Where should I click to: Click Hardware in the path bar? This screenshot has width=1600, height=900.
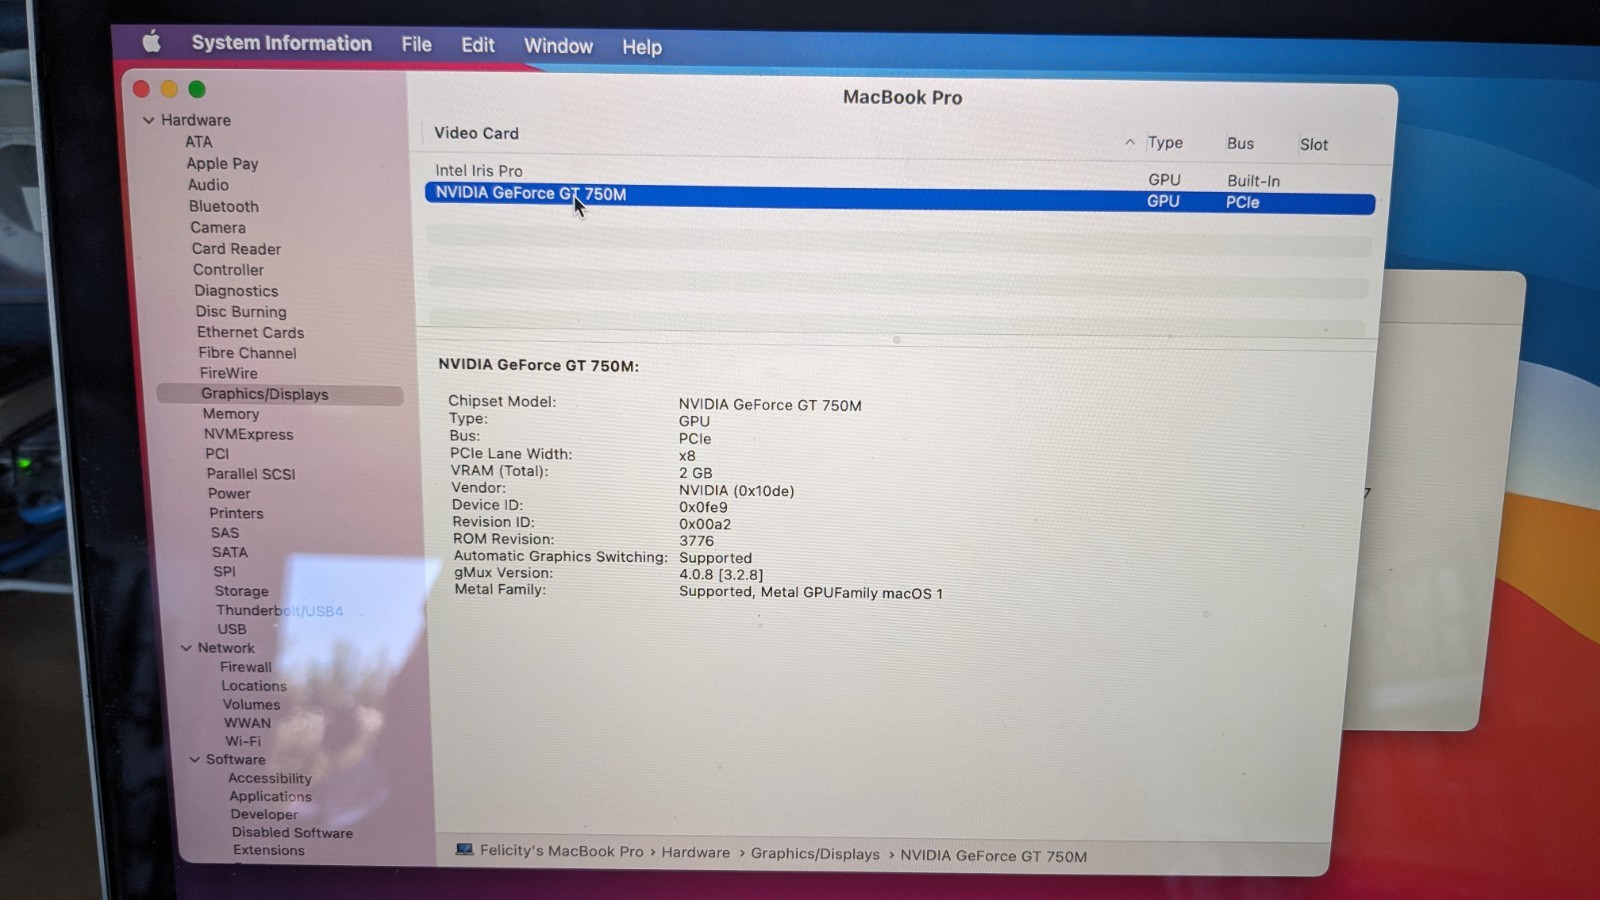click(695, 853)
